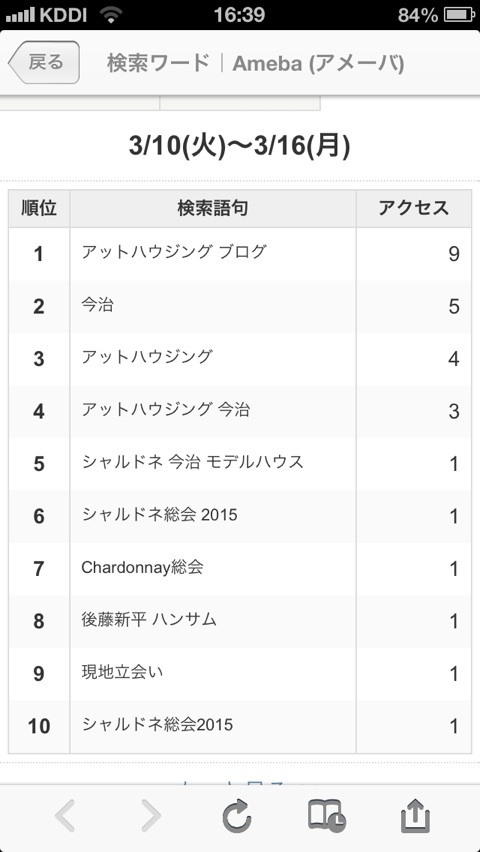
Task: Tap the Wi-Fi signal icon
Action: [x=111, y=15]
